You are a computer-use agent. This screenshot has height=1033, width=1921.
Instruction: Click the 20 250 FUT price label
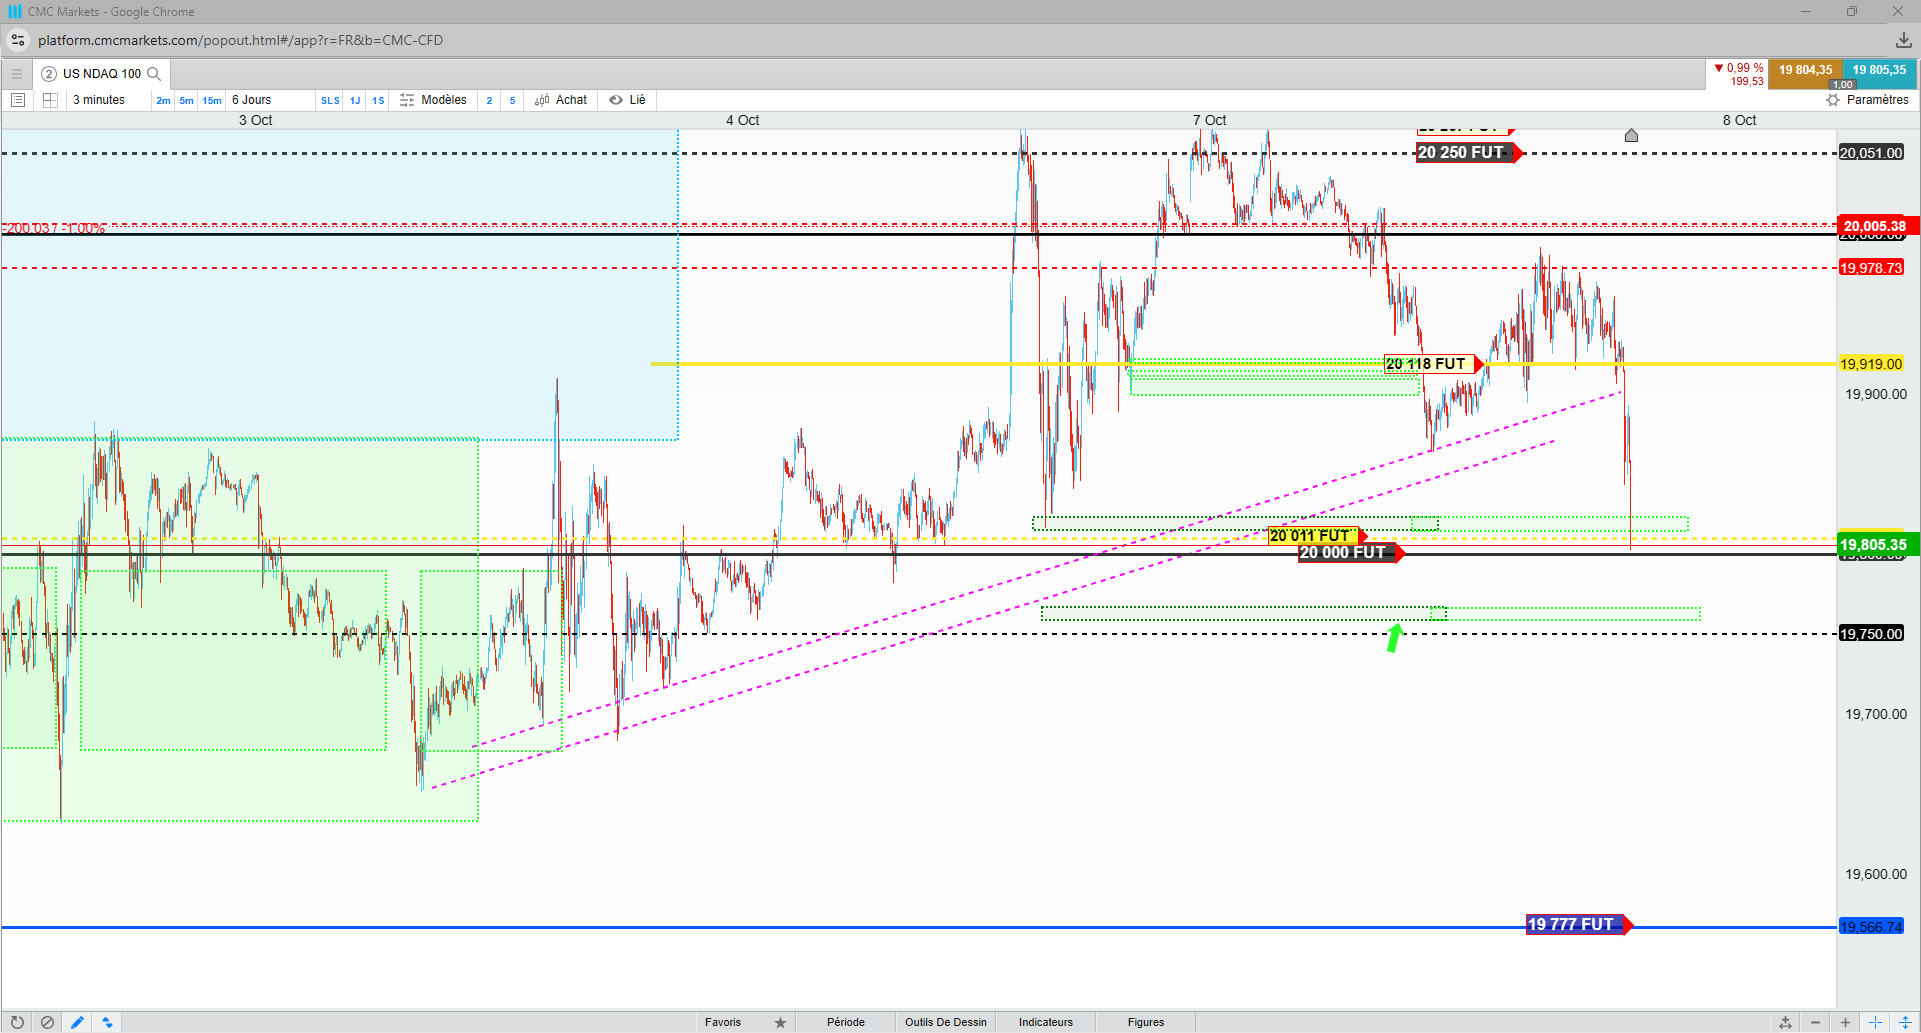click(1467, 153)
